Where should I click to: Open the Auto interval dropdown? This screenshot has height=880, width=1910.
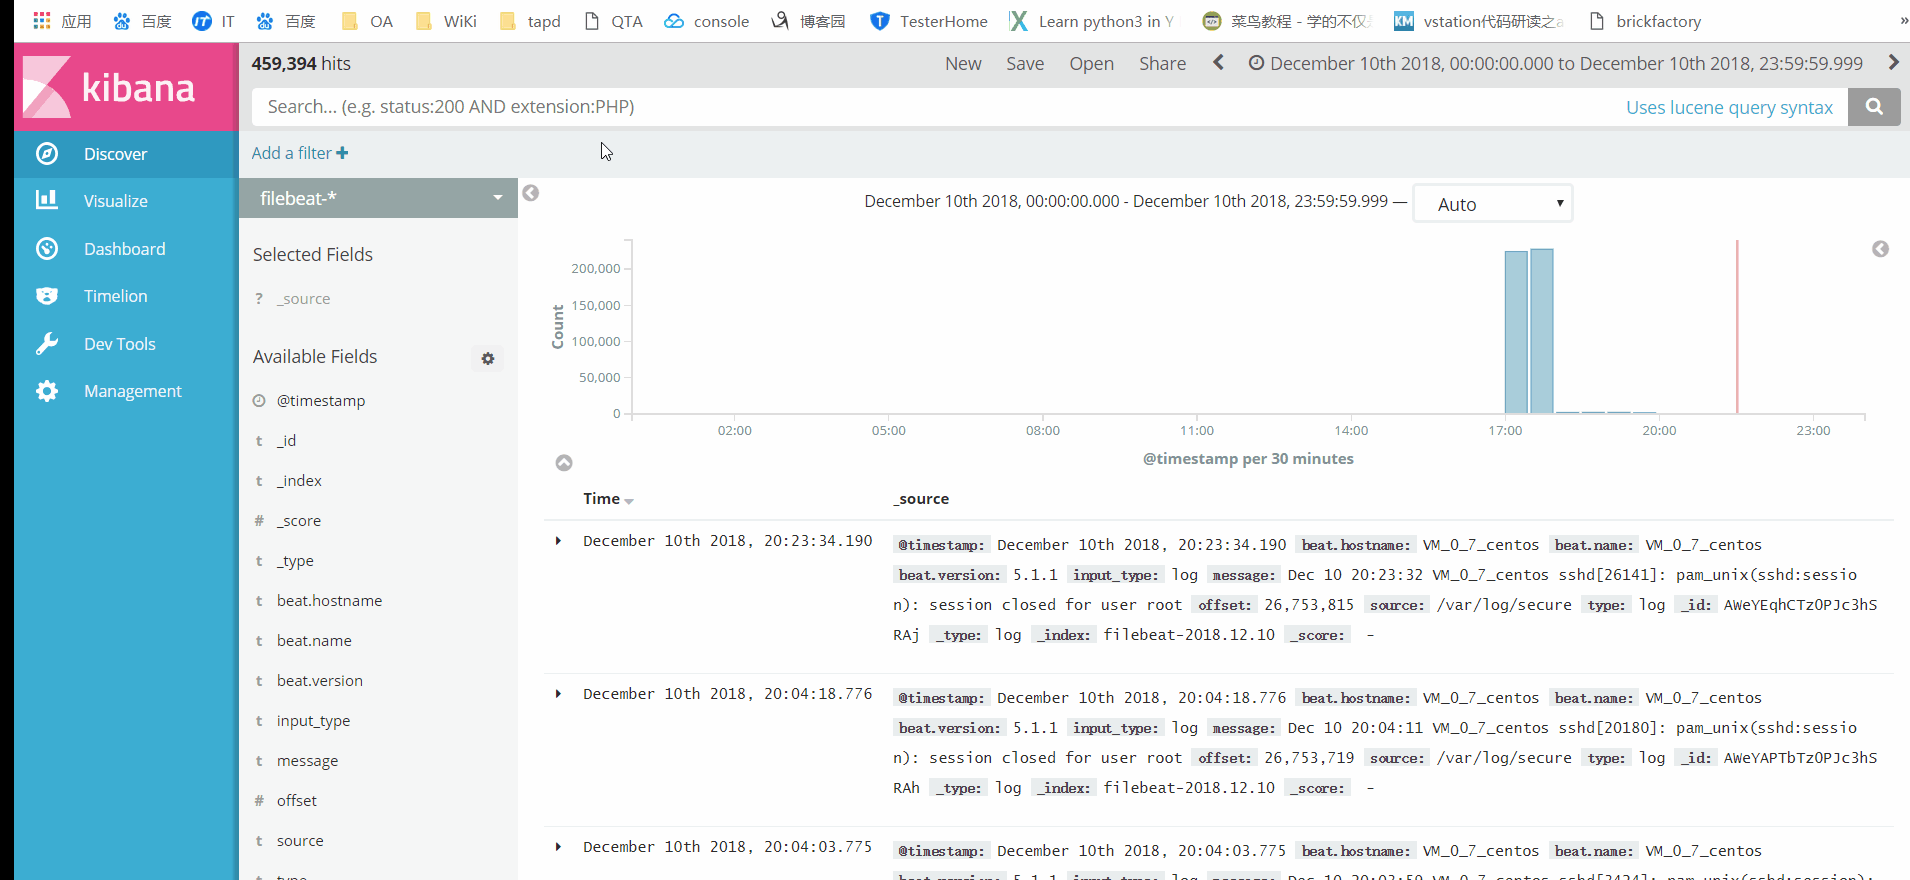(1492, 204)
